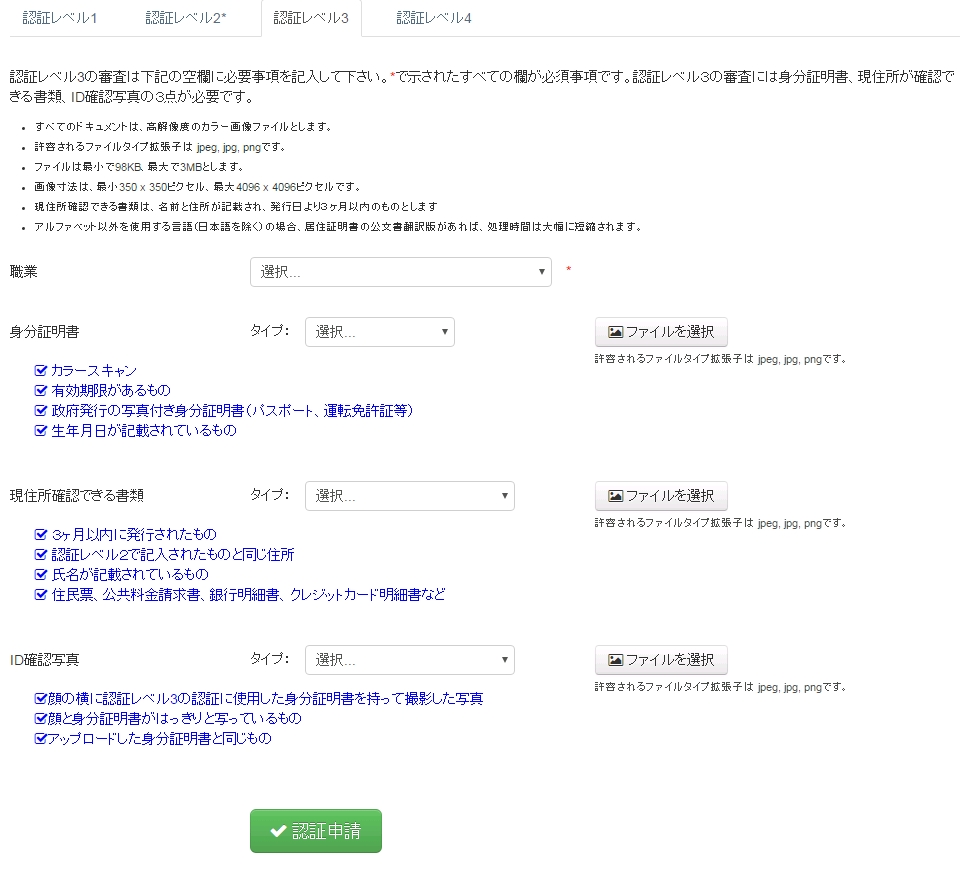Click the checkmark beside アップロードした身分証明書と同じもの
The width and height of the screenshot is (964, 871).
(x=40, y=739)
